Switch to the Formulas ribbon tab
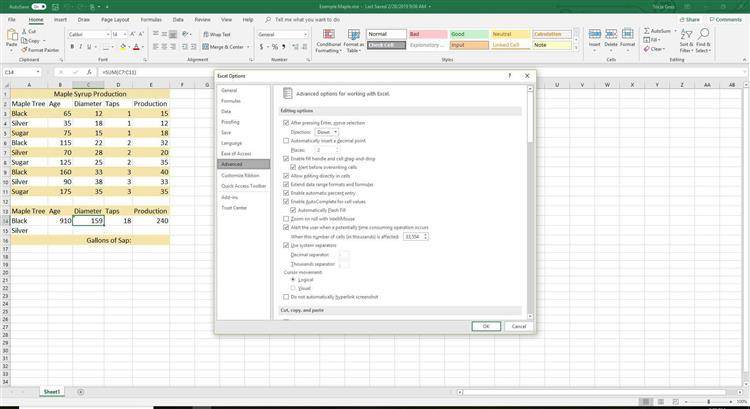750x409 pixels. click(x=151, y=19)
